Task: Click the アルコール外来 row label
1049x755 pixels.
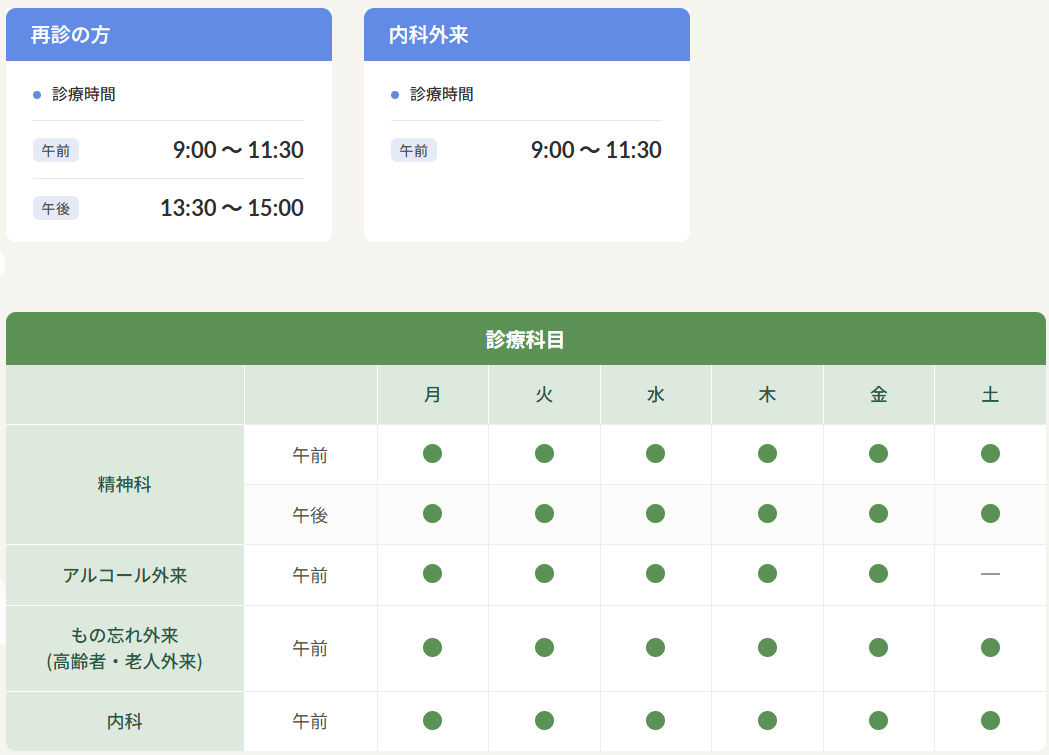Action: [124, 575]
